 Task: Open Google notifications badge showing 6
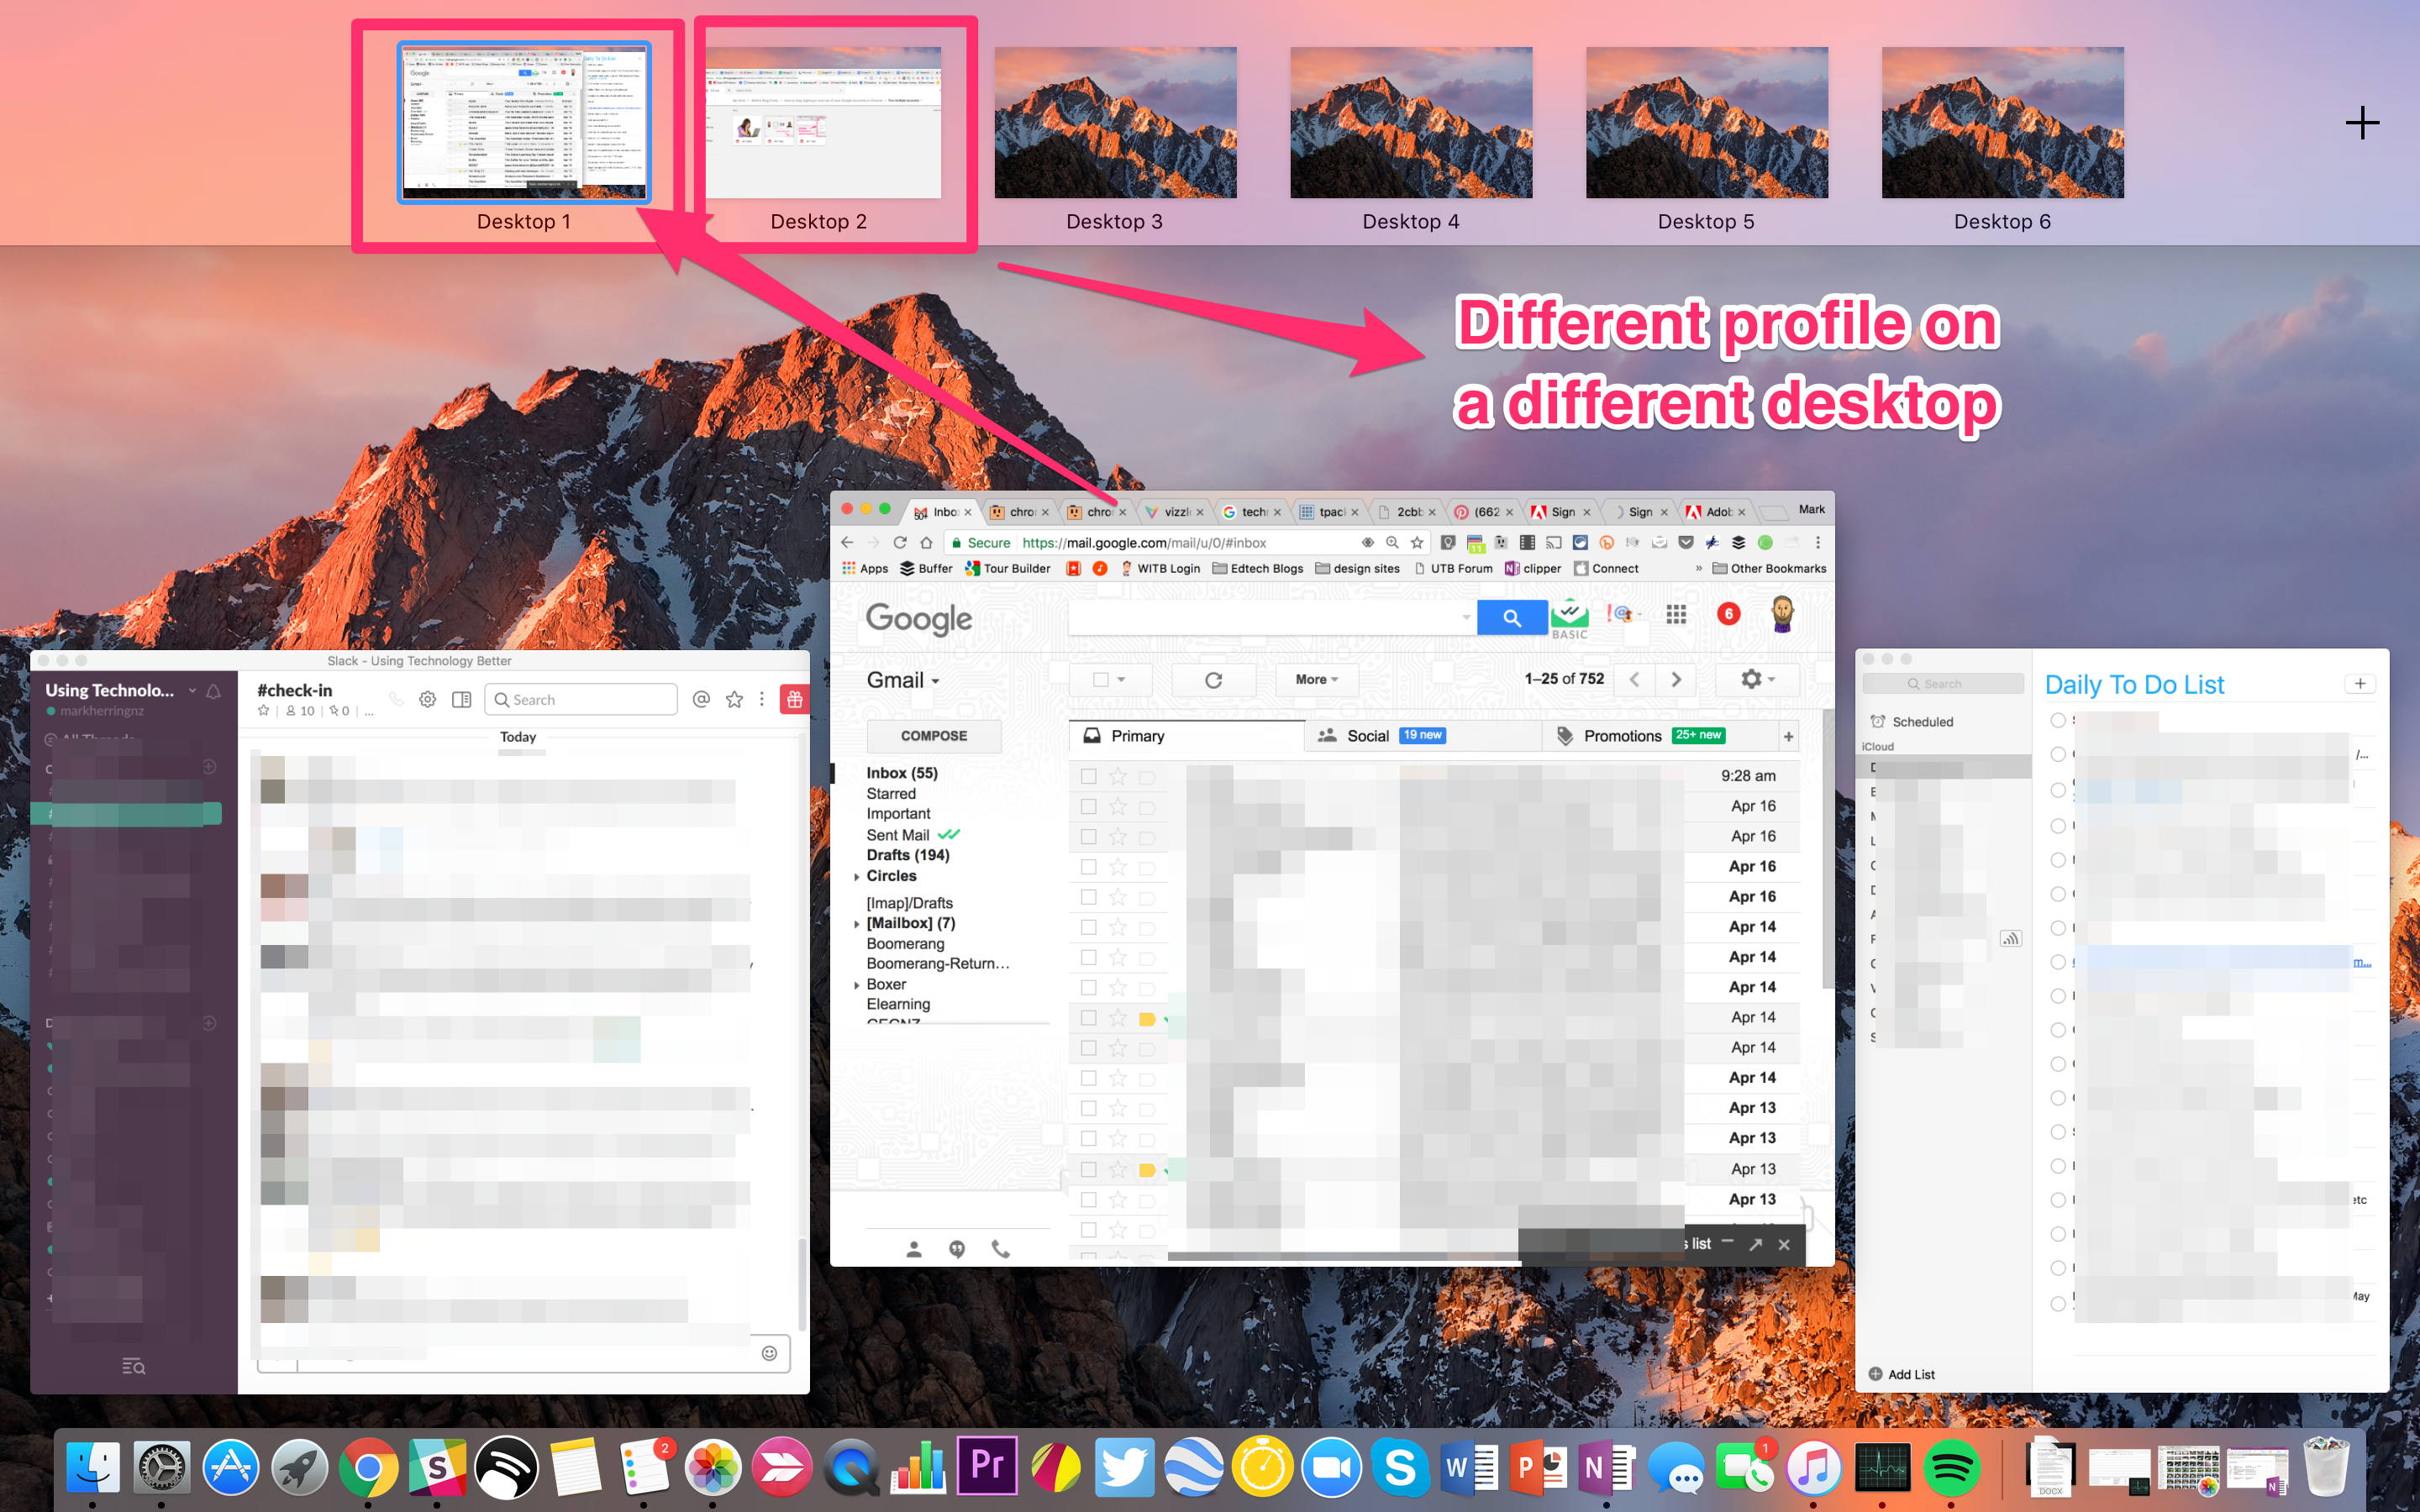click(x=1728, y=614)
